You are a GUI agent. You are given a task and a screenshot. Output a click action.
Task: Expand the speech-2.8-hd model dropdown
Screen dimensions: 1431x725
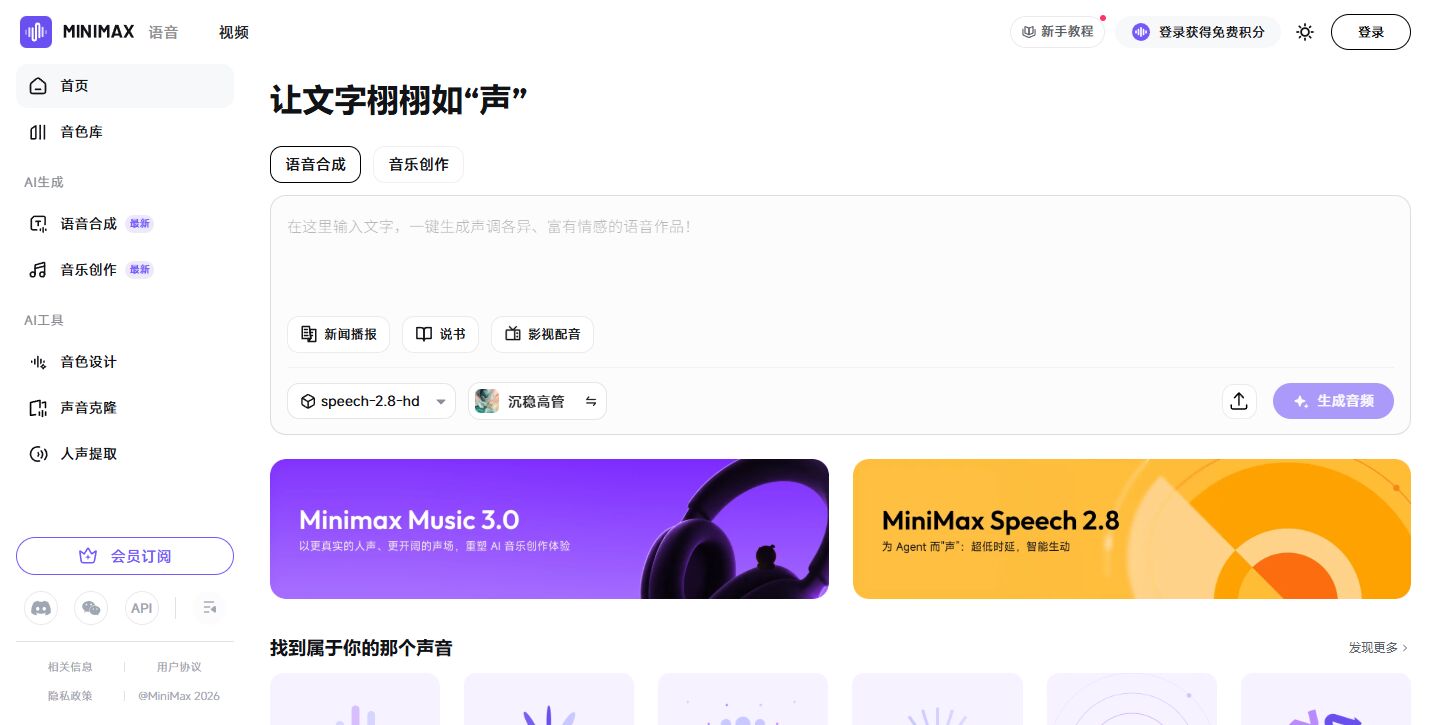pos(371,401)
